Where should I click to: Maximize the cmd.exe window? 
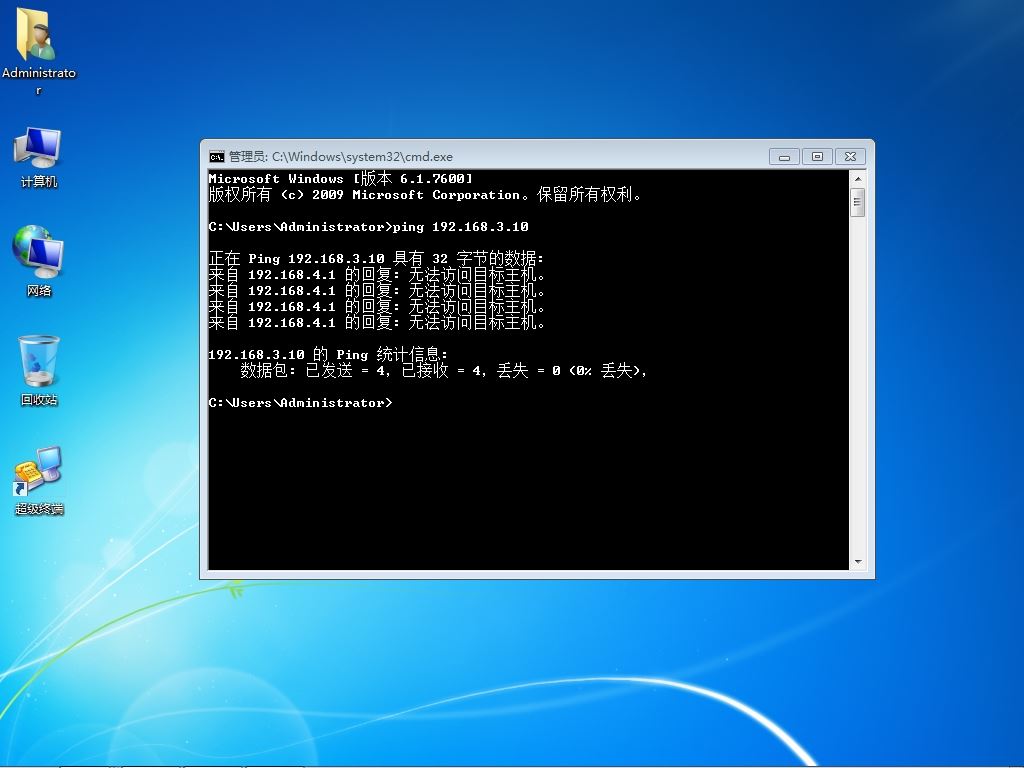tap(817, 157)
